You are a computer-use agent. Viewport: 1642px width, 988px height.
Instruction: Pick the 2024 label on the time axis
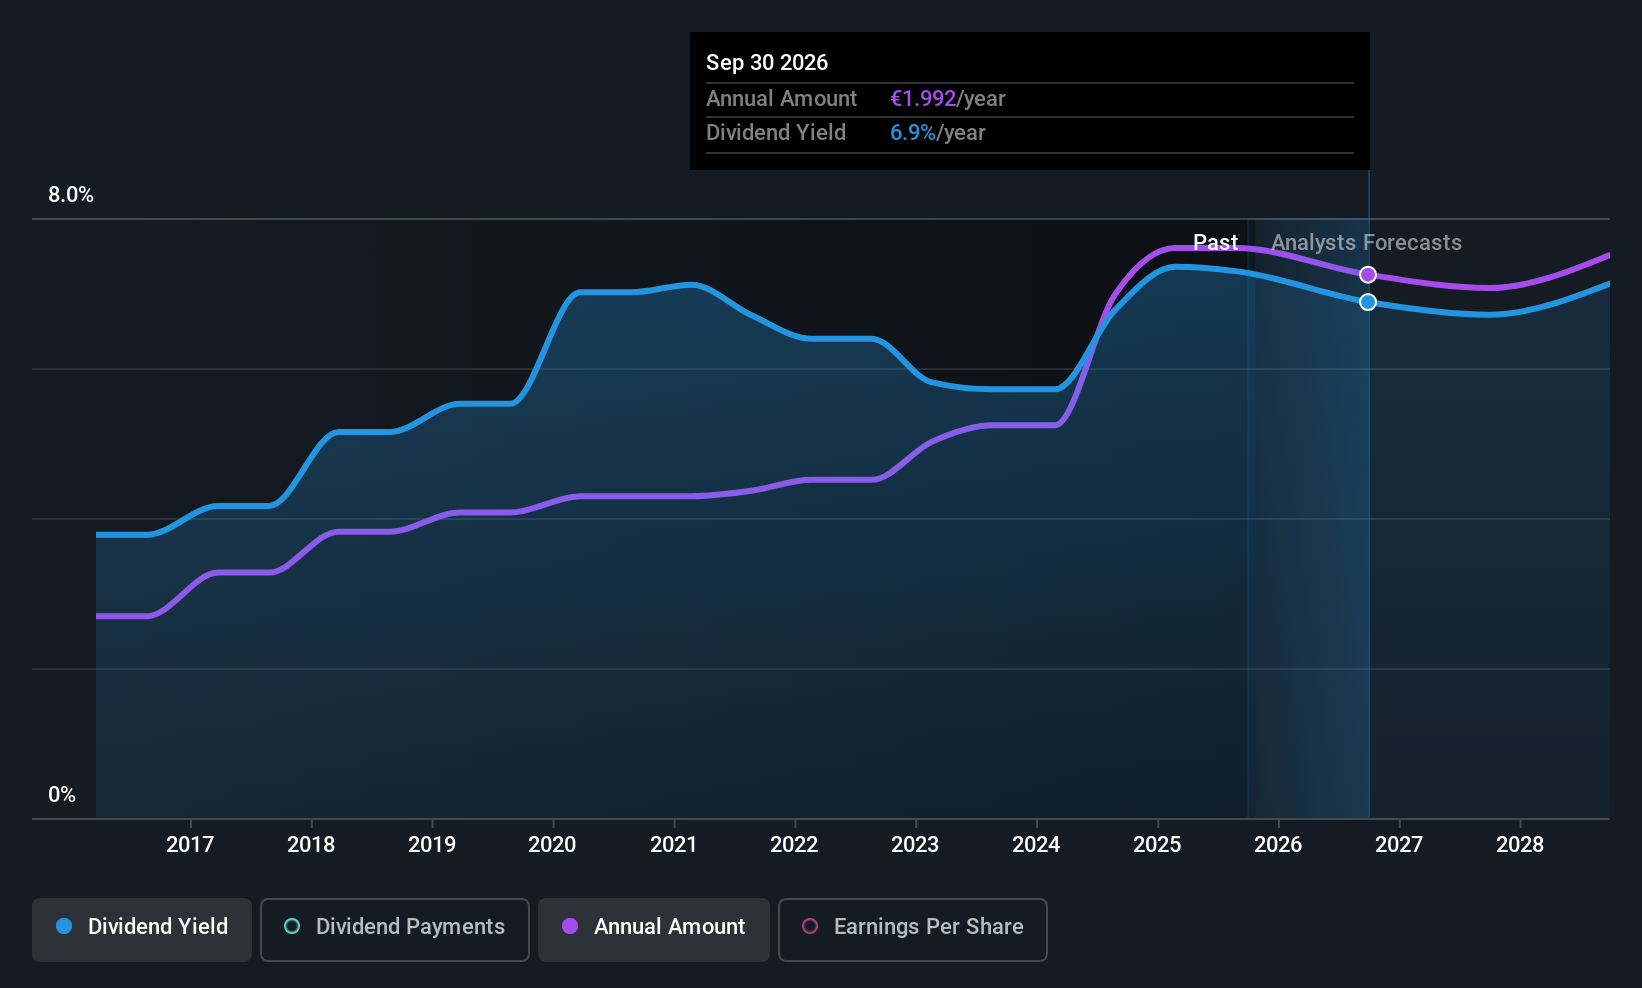(x=1036, y=845)
